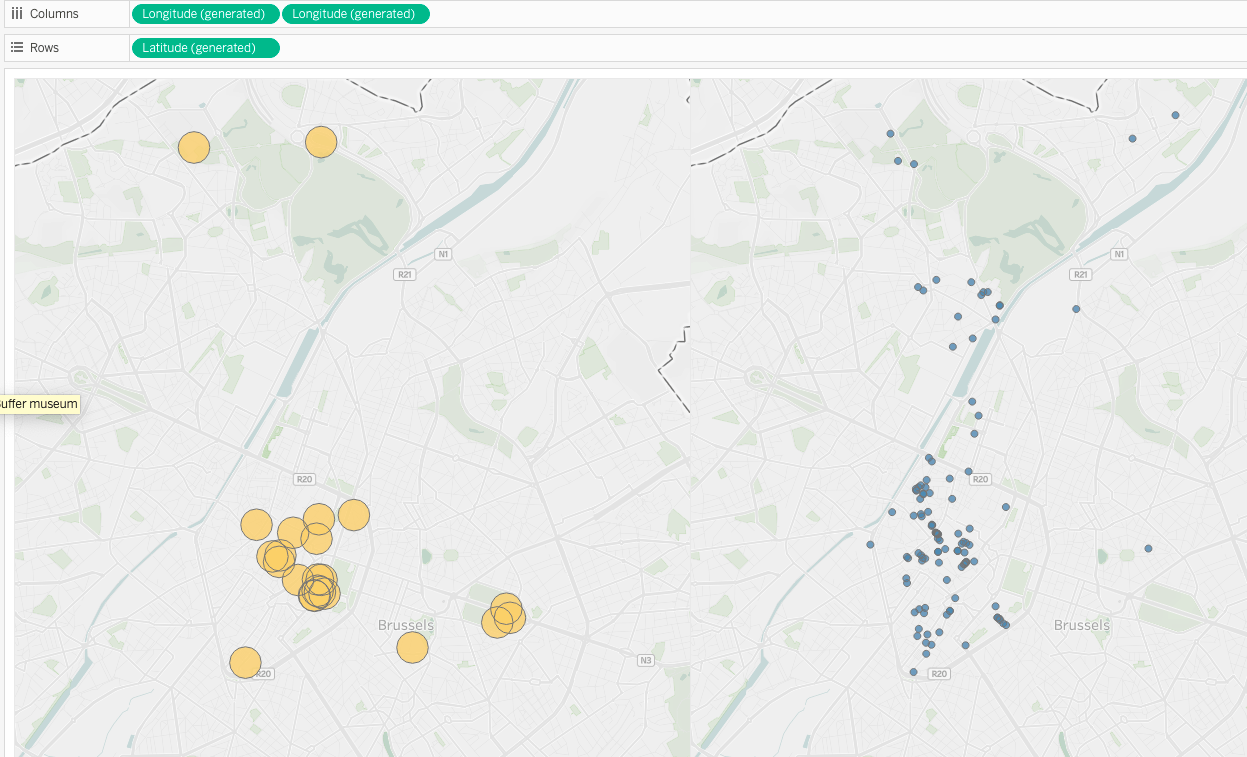Select the museum tooltip label

tap(38, 404)
